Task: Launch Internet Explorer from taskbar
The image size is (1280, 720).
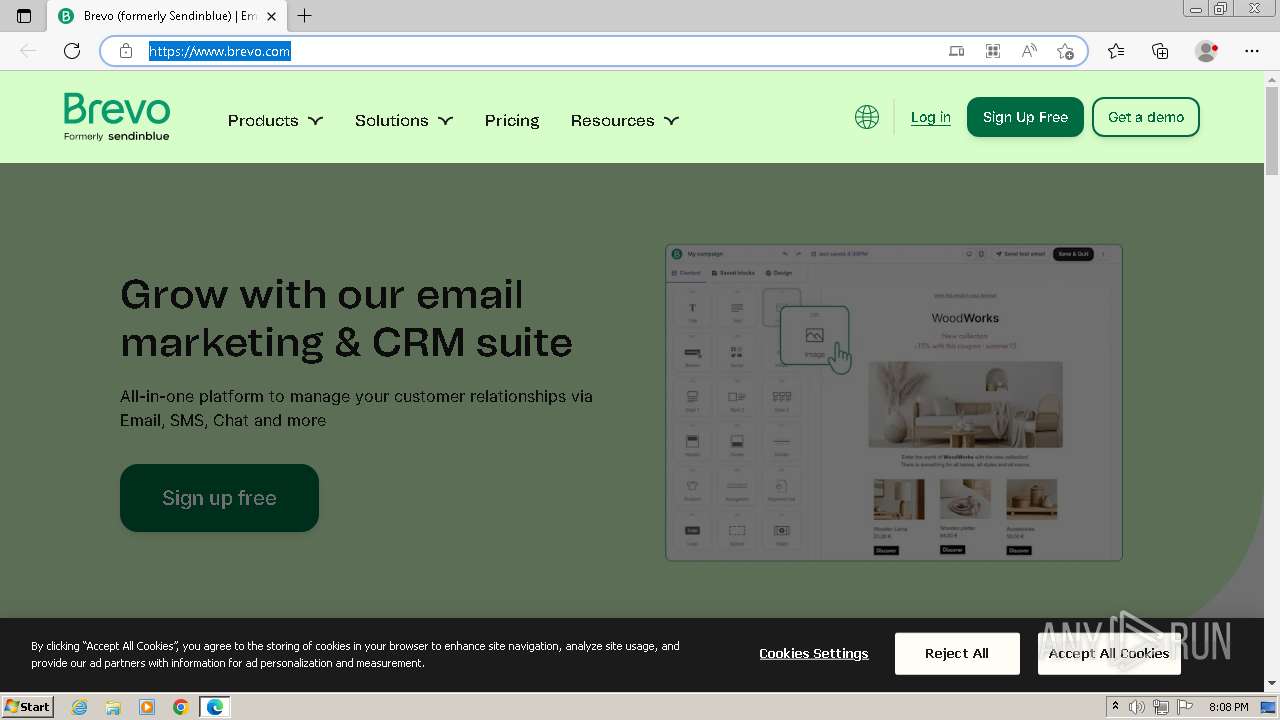Action: coord(79,707)
